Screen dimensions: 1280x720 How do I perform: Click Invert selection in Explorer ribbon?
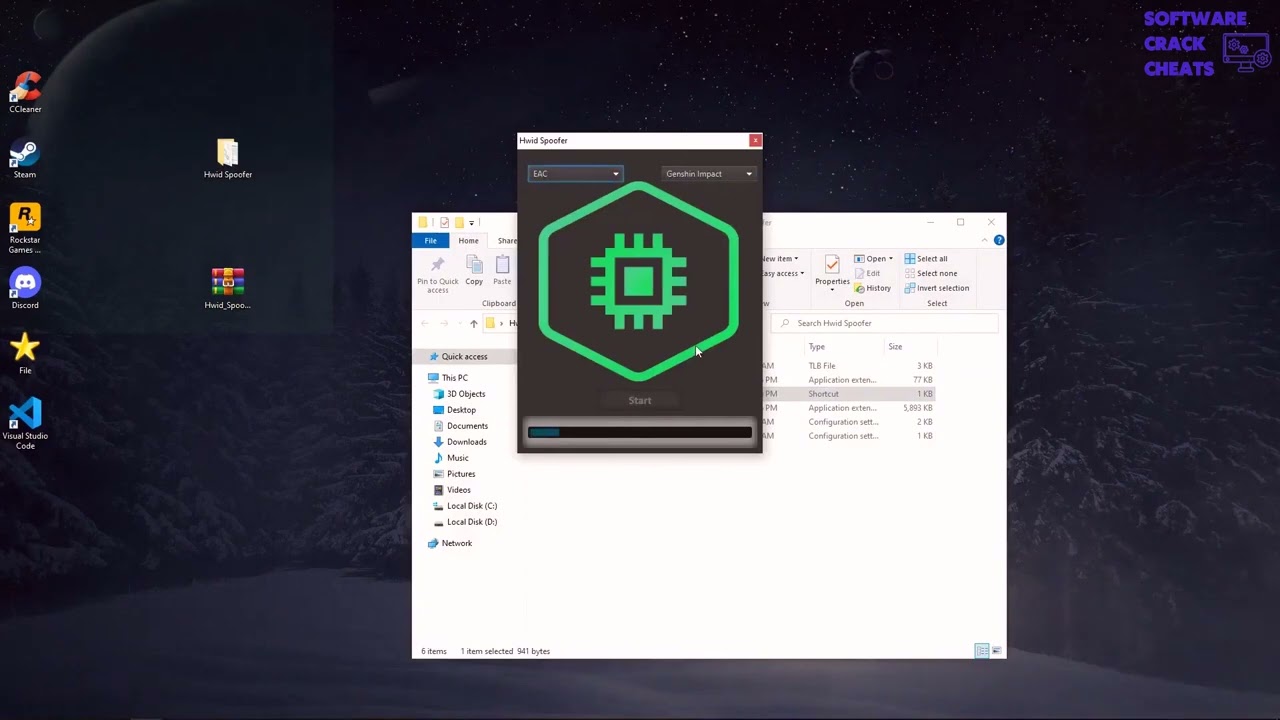click(936, 288)
